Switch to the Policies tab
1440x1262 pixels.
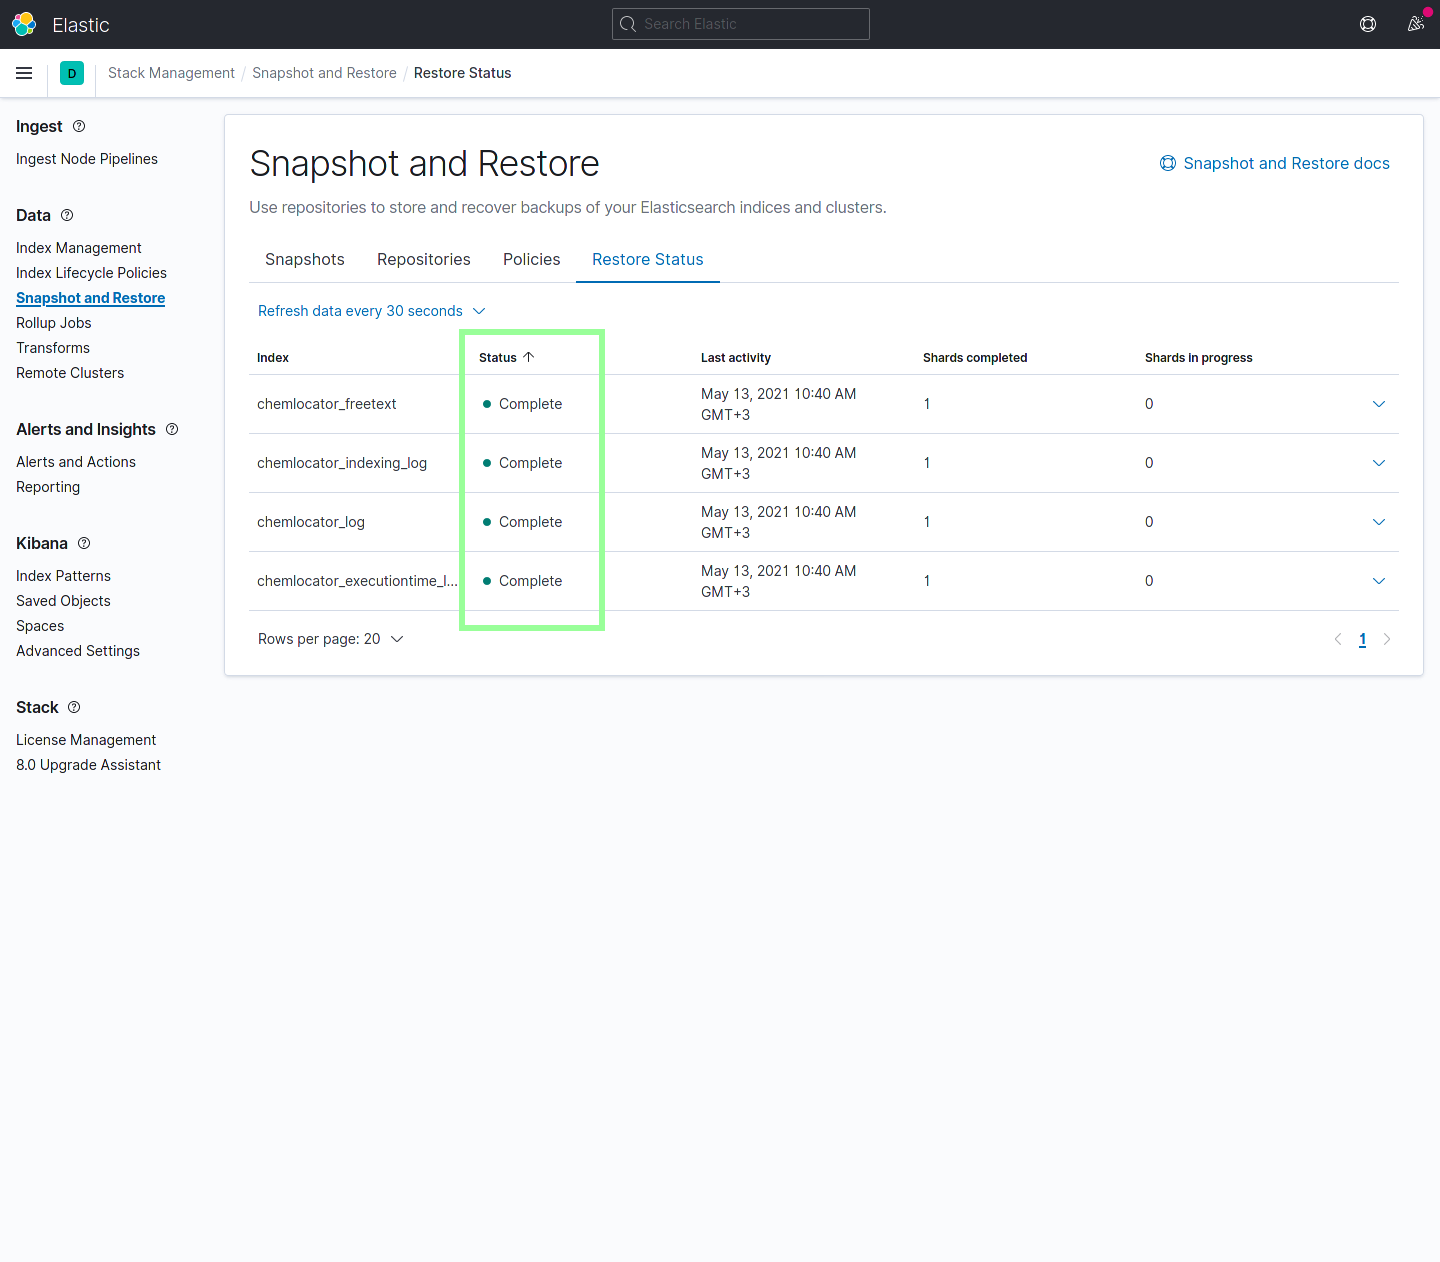tap(531, 259)
